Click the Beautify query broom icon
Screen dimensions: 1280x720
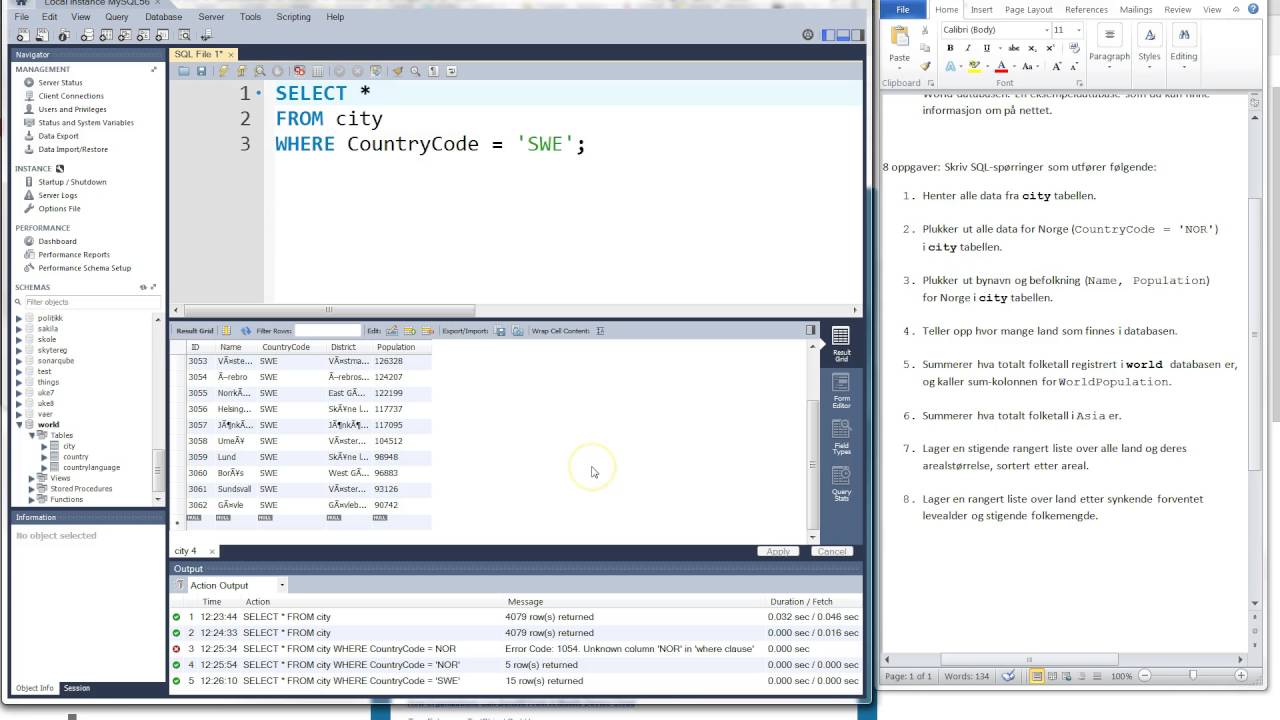[x=397, y=71]
